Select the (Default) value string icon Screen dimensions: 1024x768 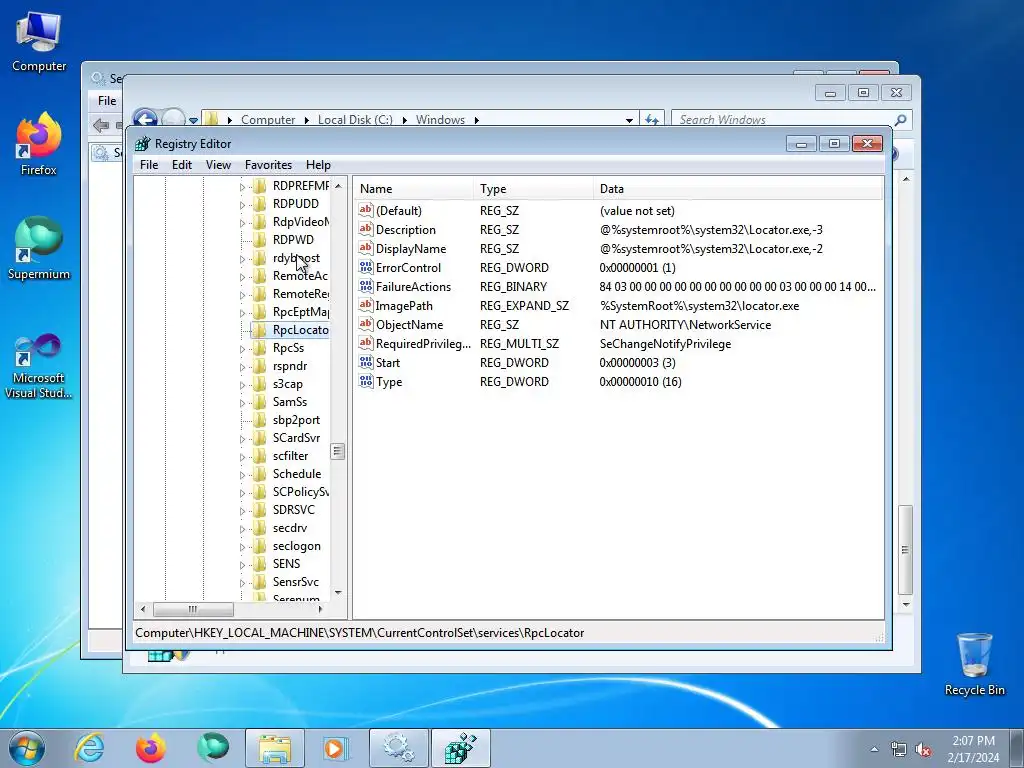(366, 210)
